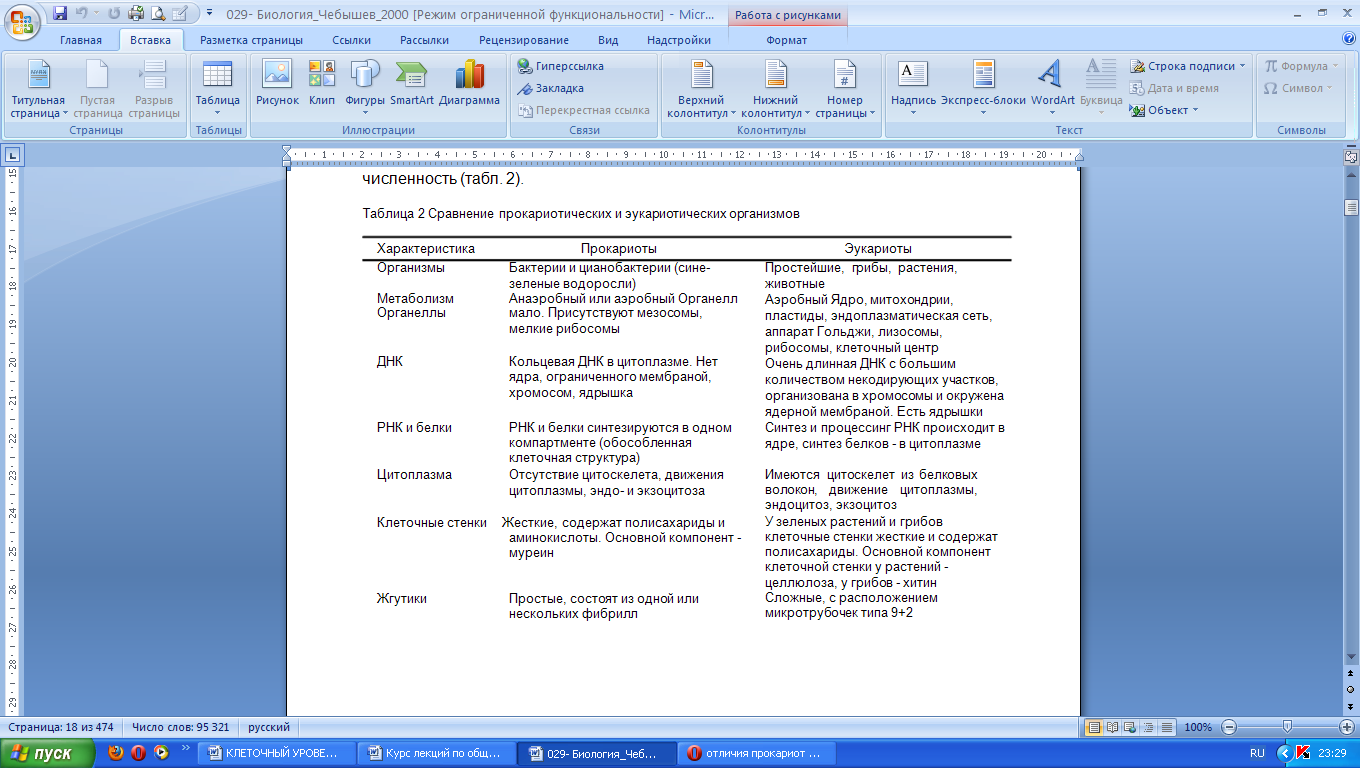Open the Вид ribbon tab
This screenshot has width=1360, height=768.
pyautogui.click(x=608, y=40)
